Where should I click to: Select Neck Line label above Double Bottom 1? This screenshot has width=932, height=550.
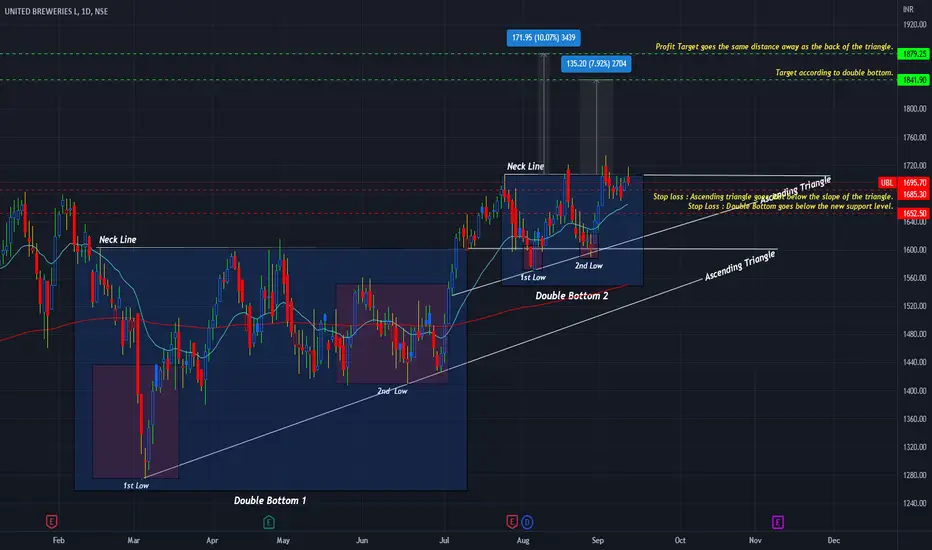pyautogui.click(x=118, y=240)
